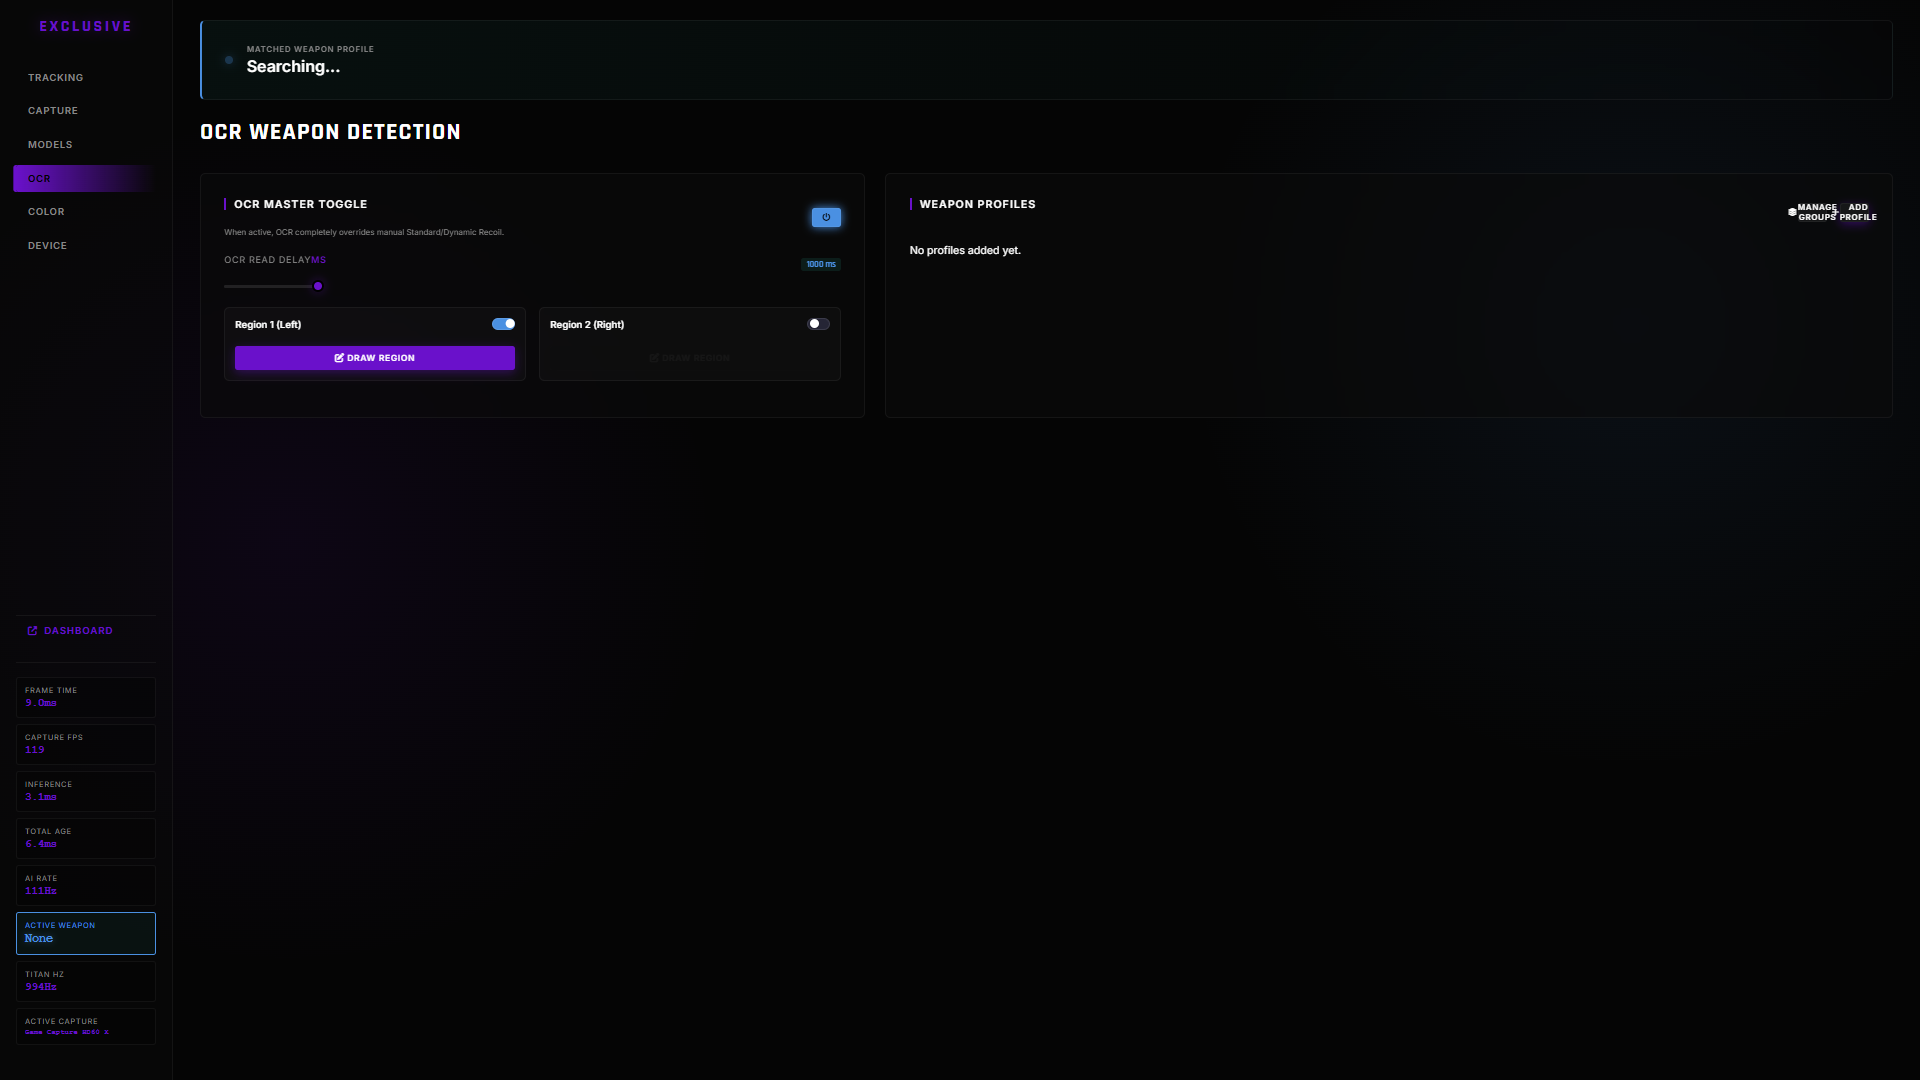Screen dimensions: 1920x1080
Task: Open the Models section
Action: coord(50,145)
